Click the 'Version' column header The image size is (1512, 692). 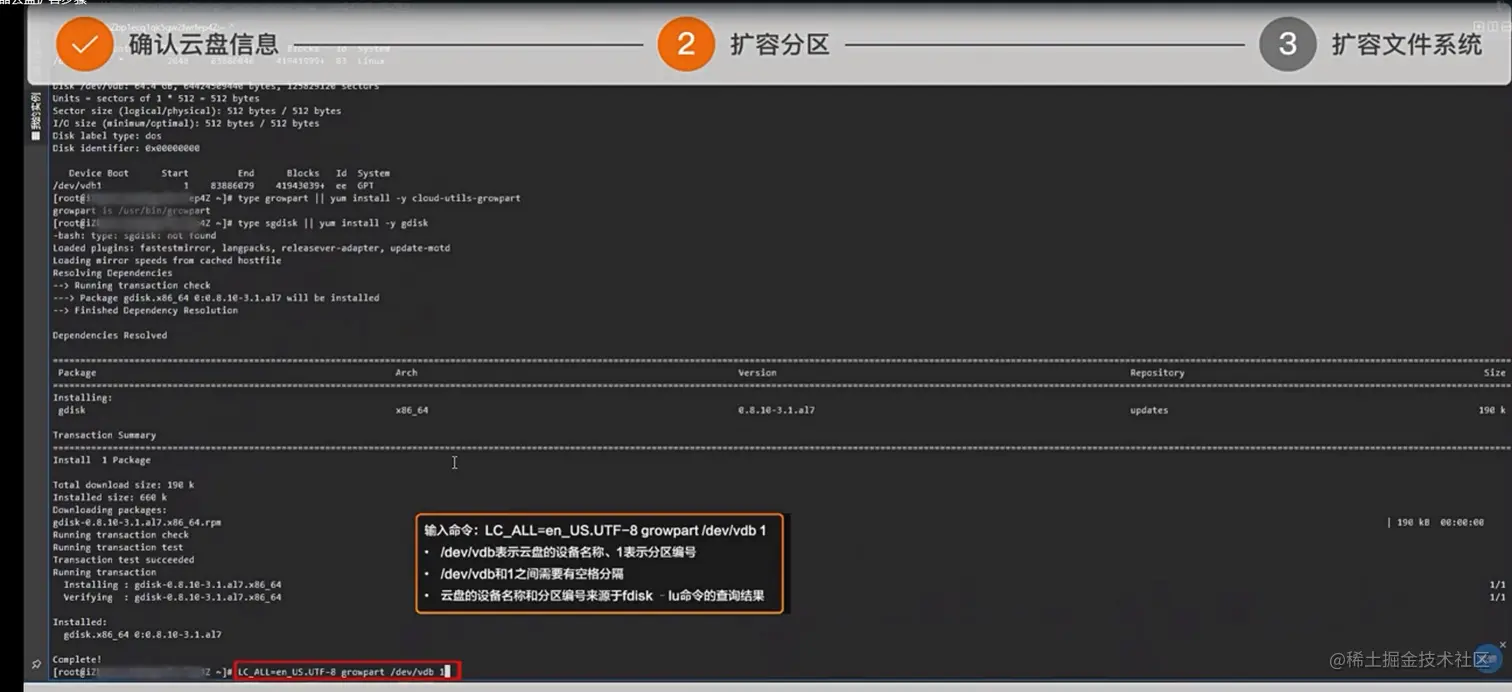757,373
